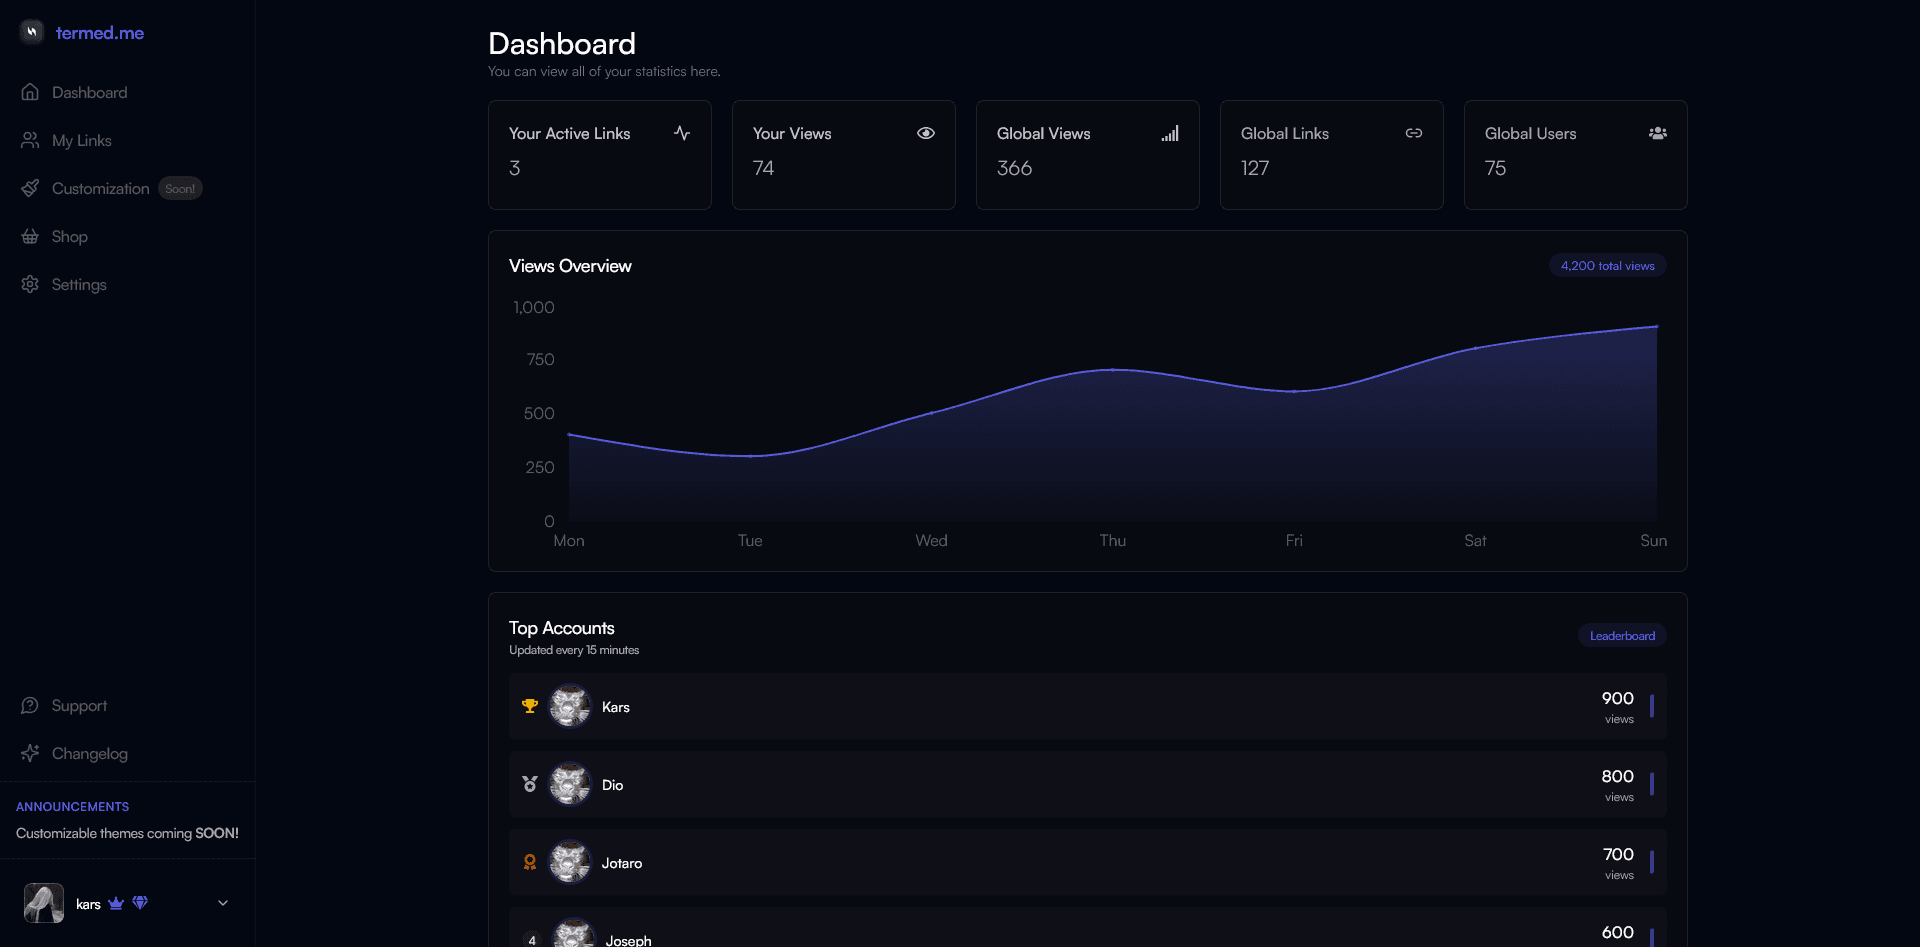The image size is (1920, 947).
Task: Click the Leaderboard button
Action: [x=1622, y=636]
